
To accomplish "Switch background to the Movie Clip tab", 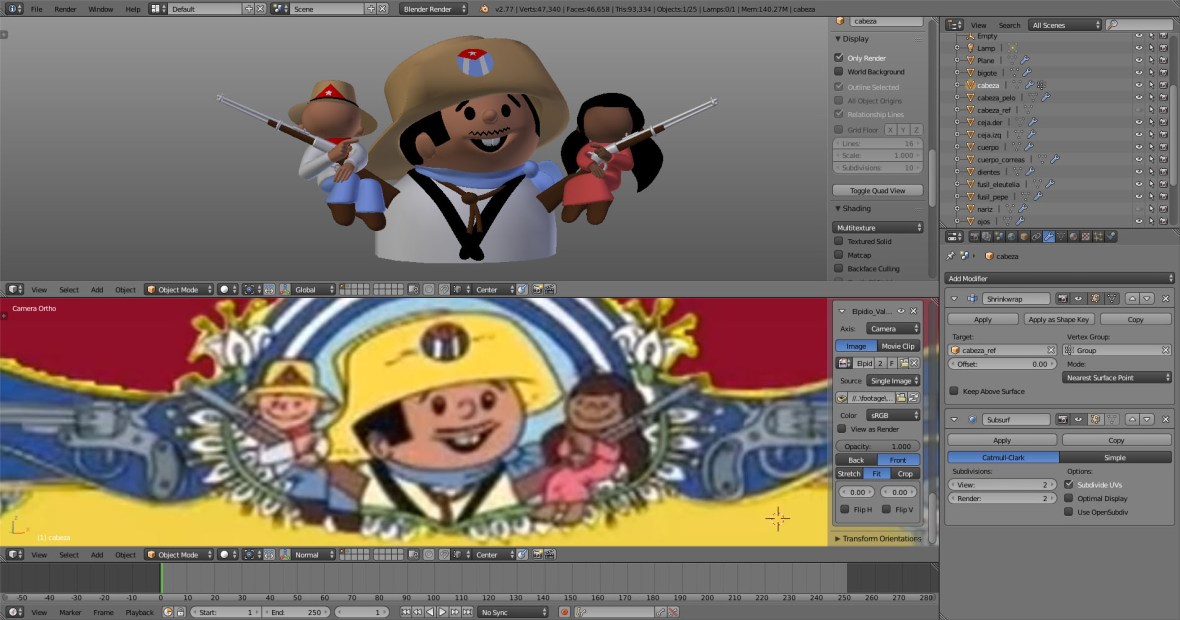I will click(897, 346).
